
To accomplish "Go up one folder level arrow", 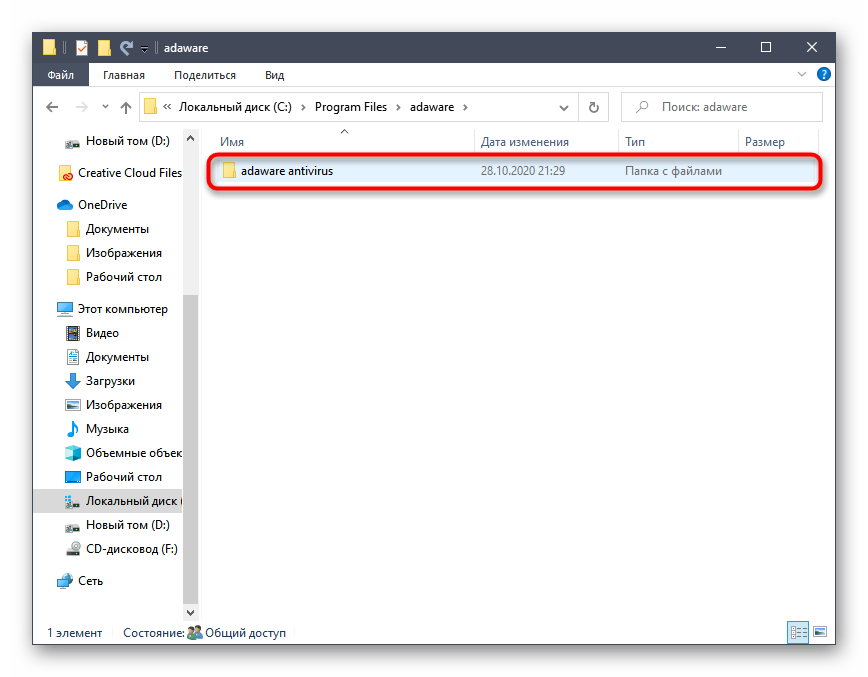I will (x=126, y=107).
